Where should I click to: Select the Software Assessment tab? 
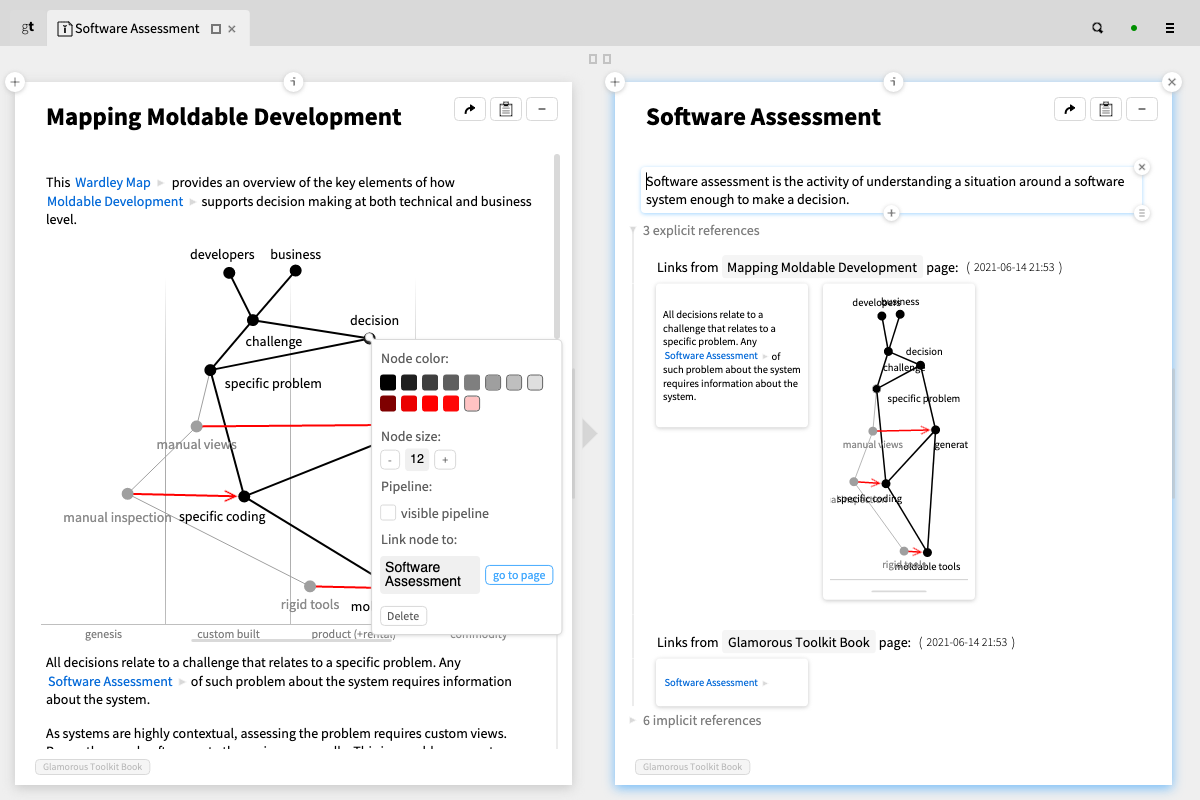(x=137, y=29)
